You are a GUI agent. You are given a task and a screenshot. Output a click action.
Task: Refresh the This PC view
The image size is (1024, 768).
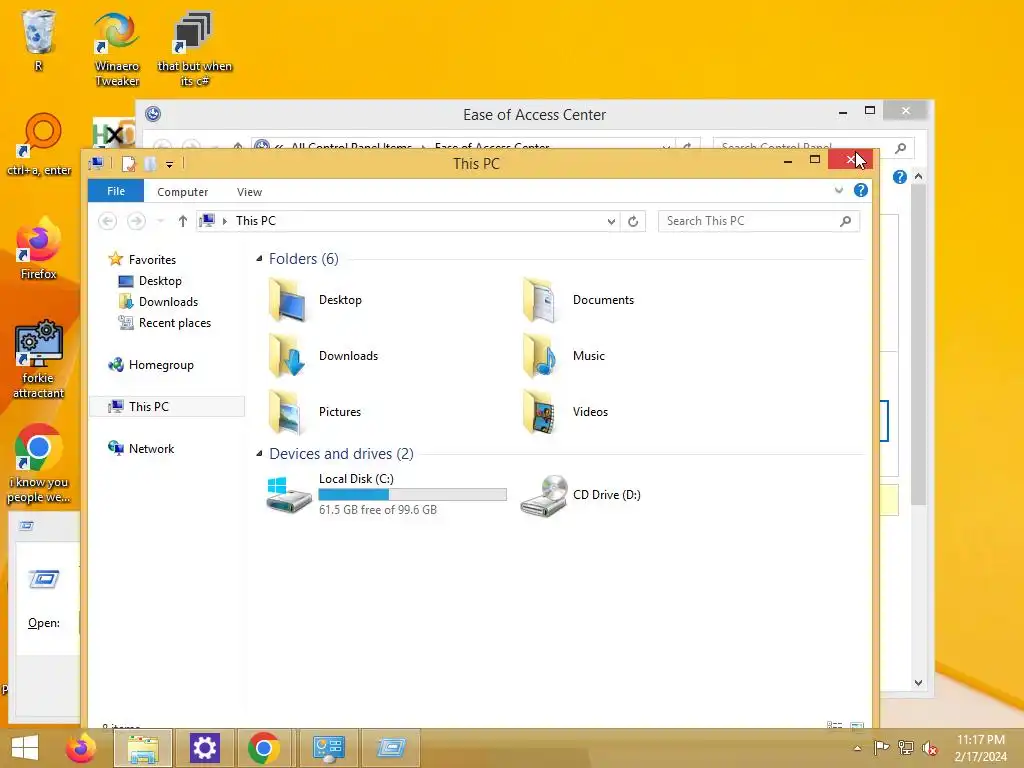coord(633,221)
